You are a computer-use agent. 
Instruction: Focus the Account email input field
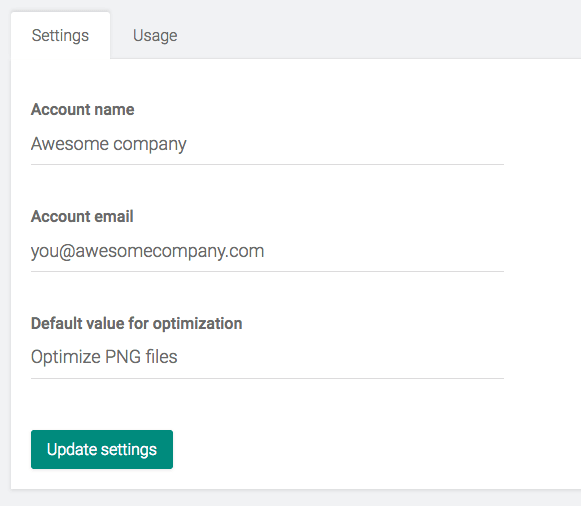coord(267,251)
